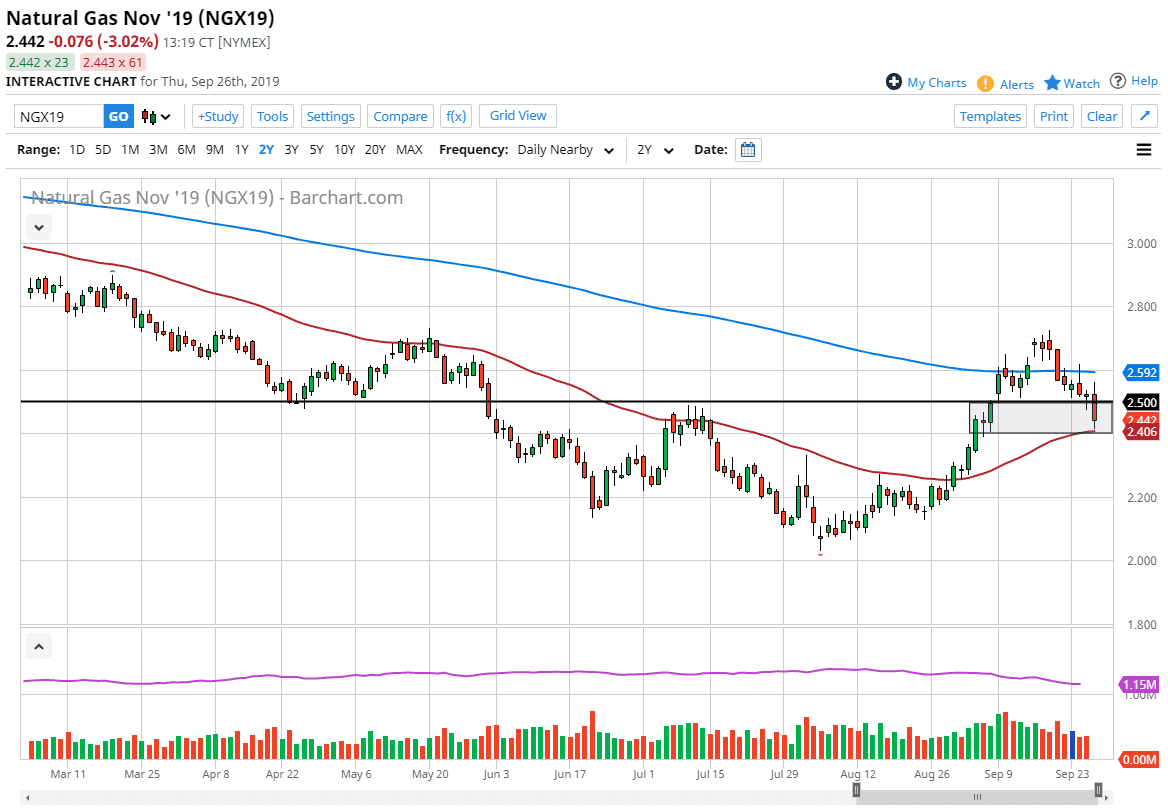Click the Alerts bell icon

pyautogui.click(x=985, y=83)
